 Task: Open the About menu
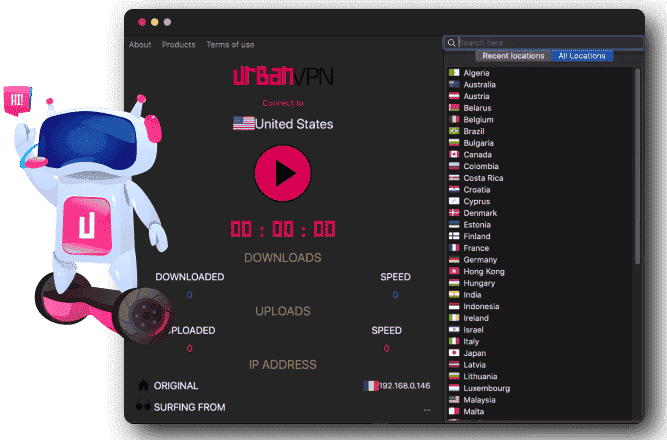[140, 45]
